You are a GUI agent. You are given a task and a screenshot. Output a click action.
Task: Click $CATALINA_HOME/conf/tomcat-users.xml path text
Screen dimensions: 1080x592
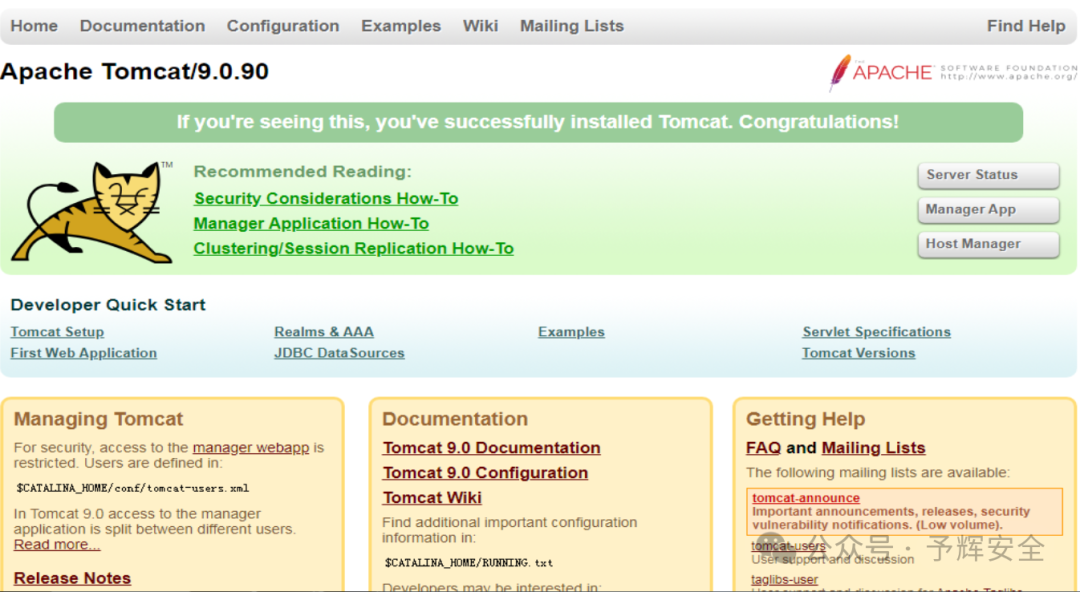[x=132, y=488]
